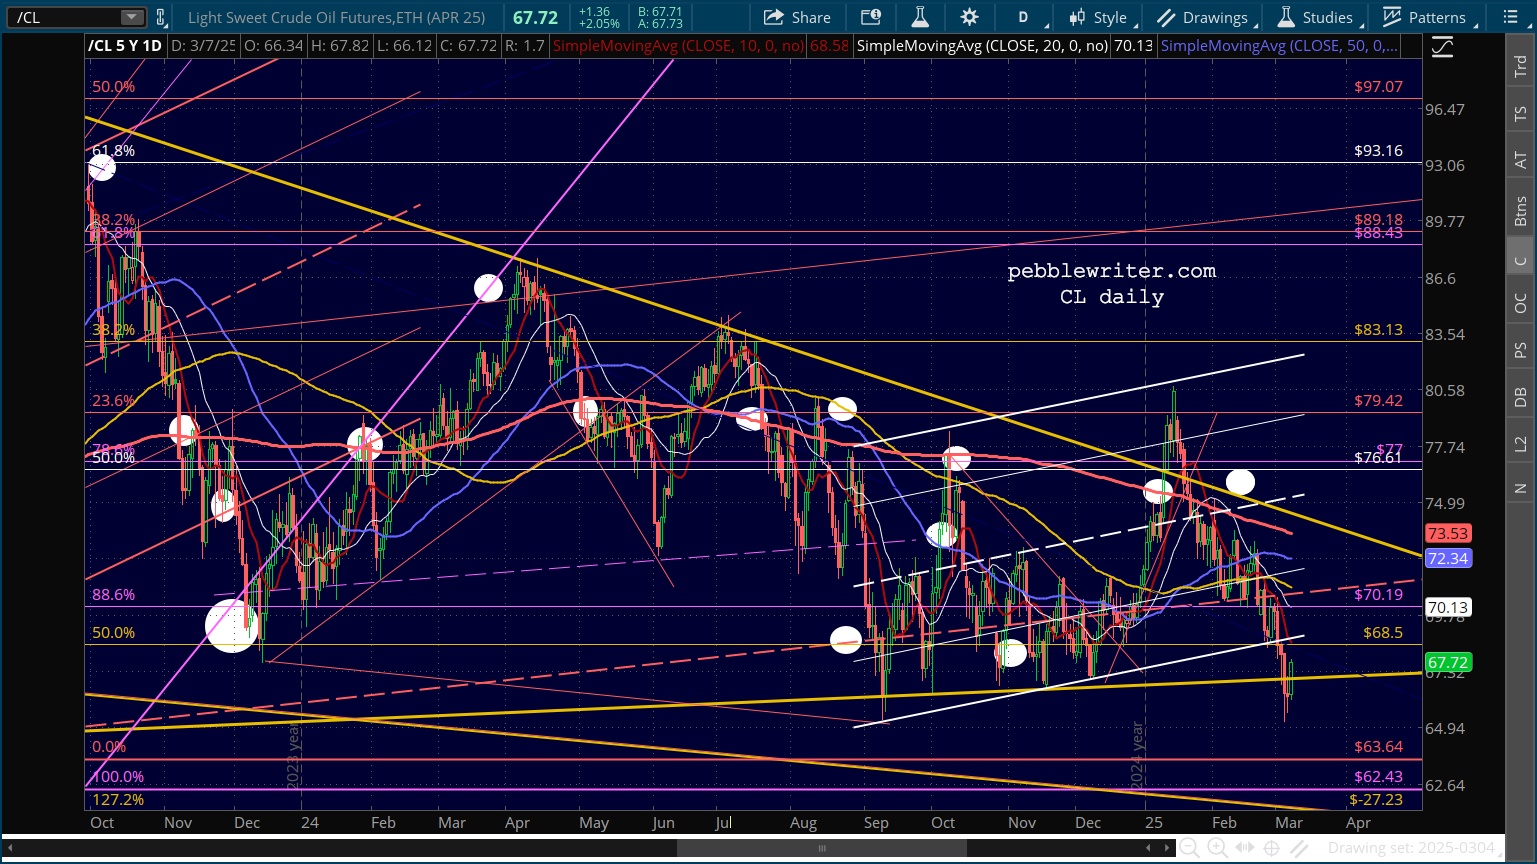Click the symbol link clipboard icon
1537x864 pixels.
pos(161,17)
